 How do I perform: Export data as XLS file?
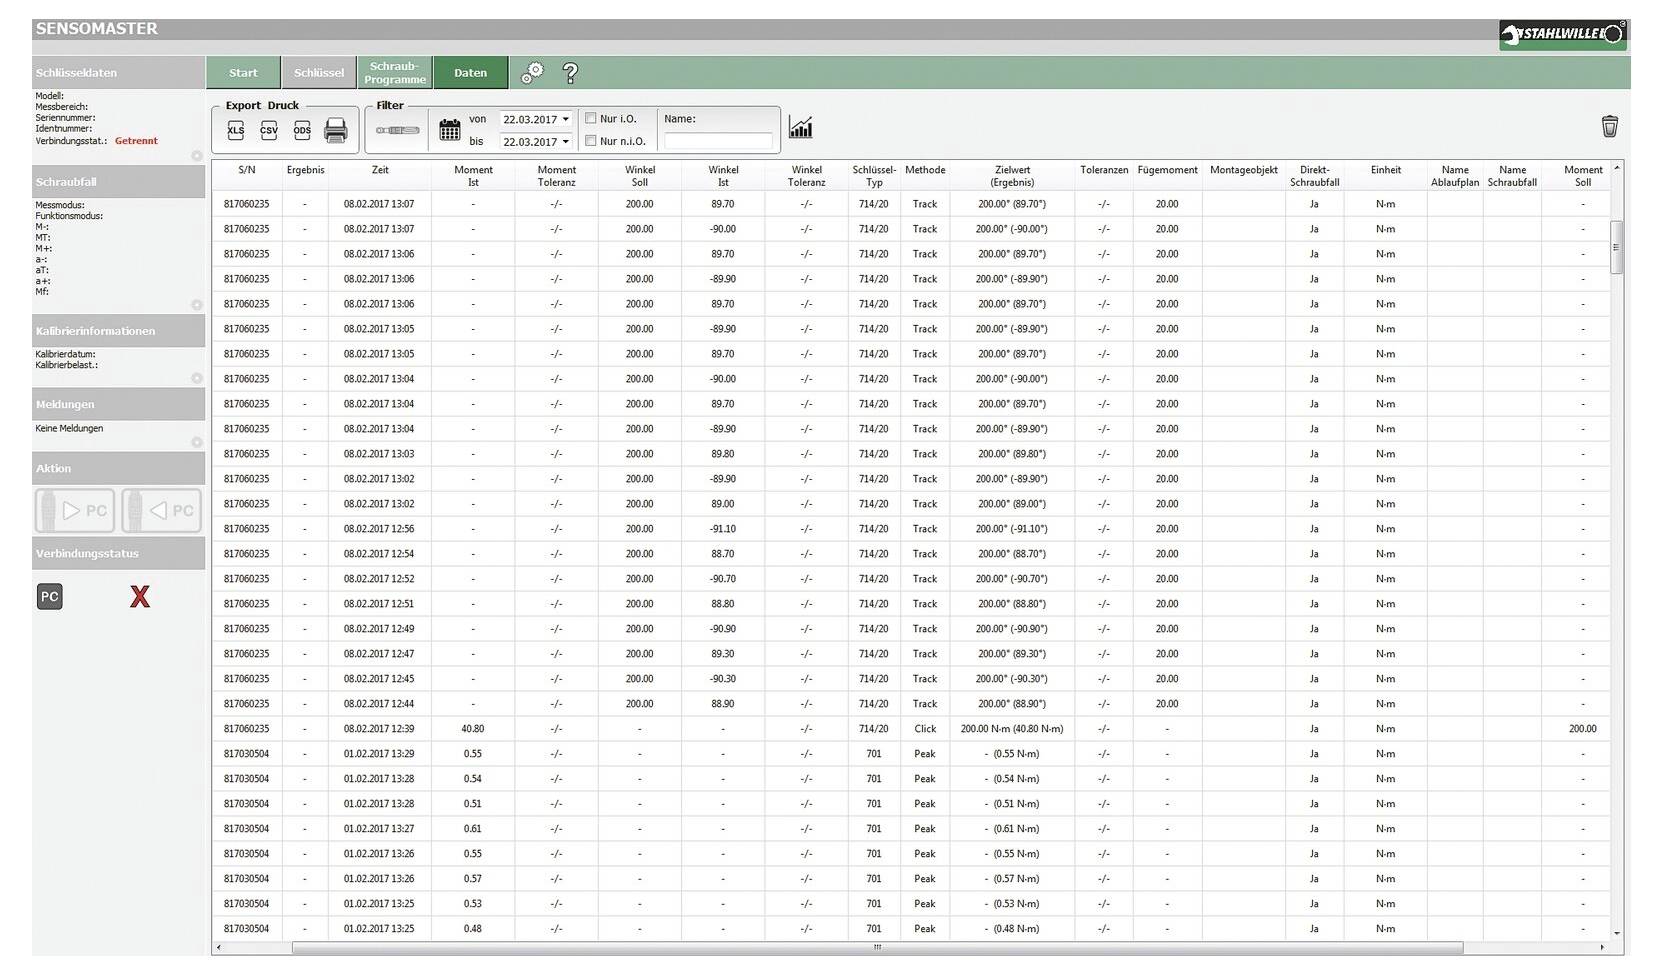coord(235,130)
